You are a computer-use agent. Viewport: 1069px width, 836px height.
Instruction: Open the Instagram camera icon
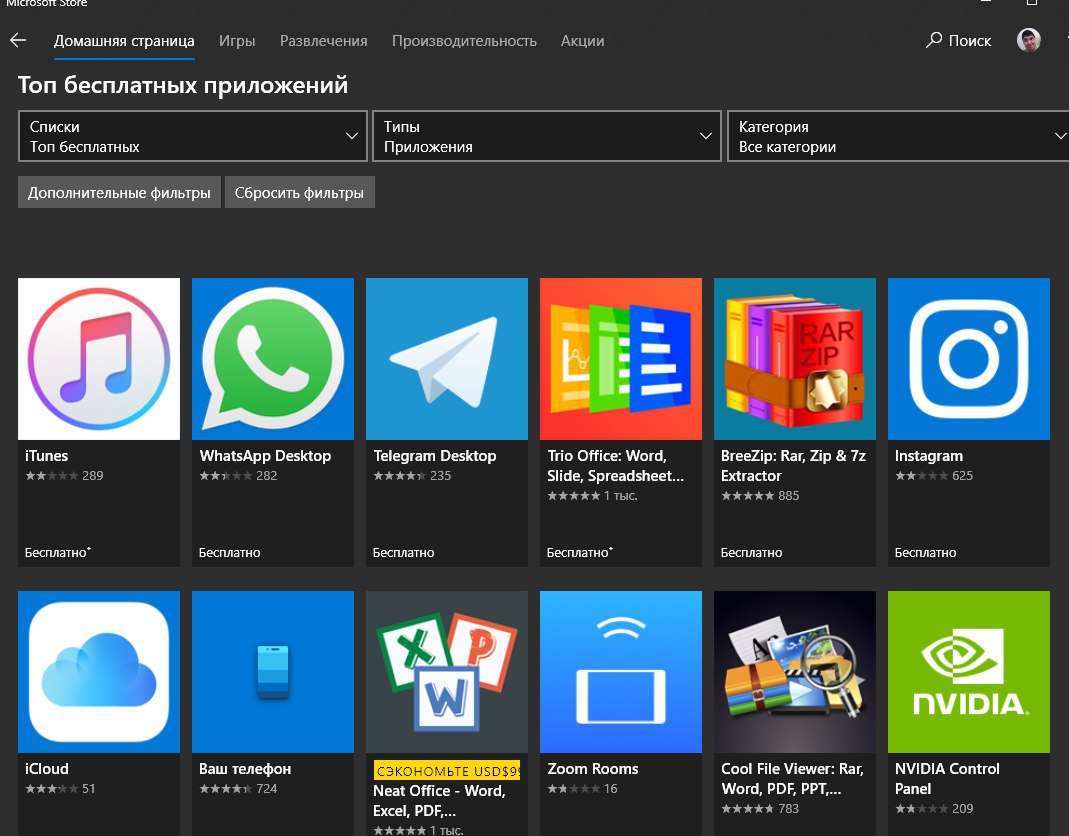click(x=968, y=359)
